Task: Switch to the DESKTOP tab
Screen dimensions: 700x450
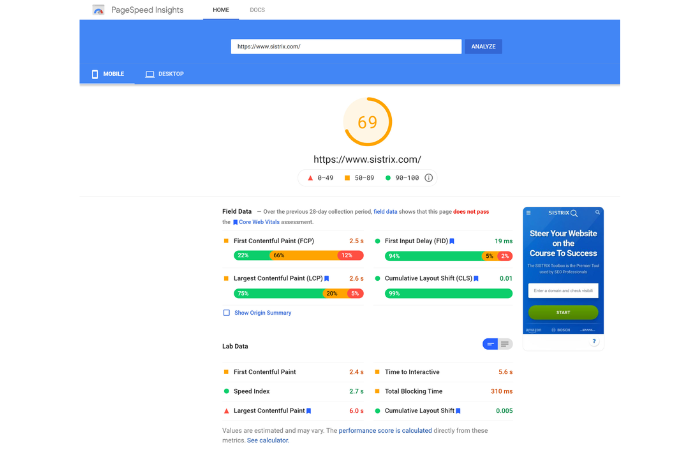Action: (x=164, y=74)
